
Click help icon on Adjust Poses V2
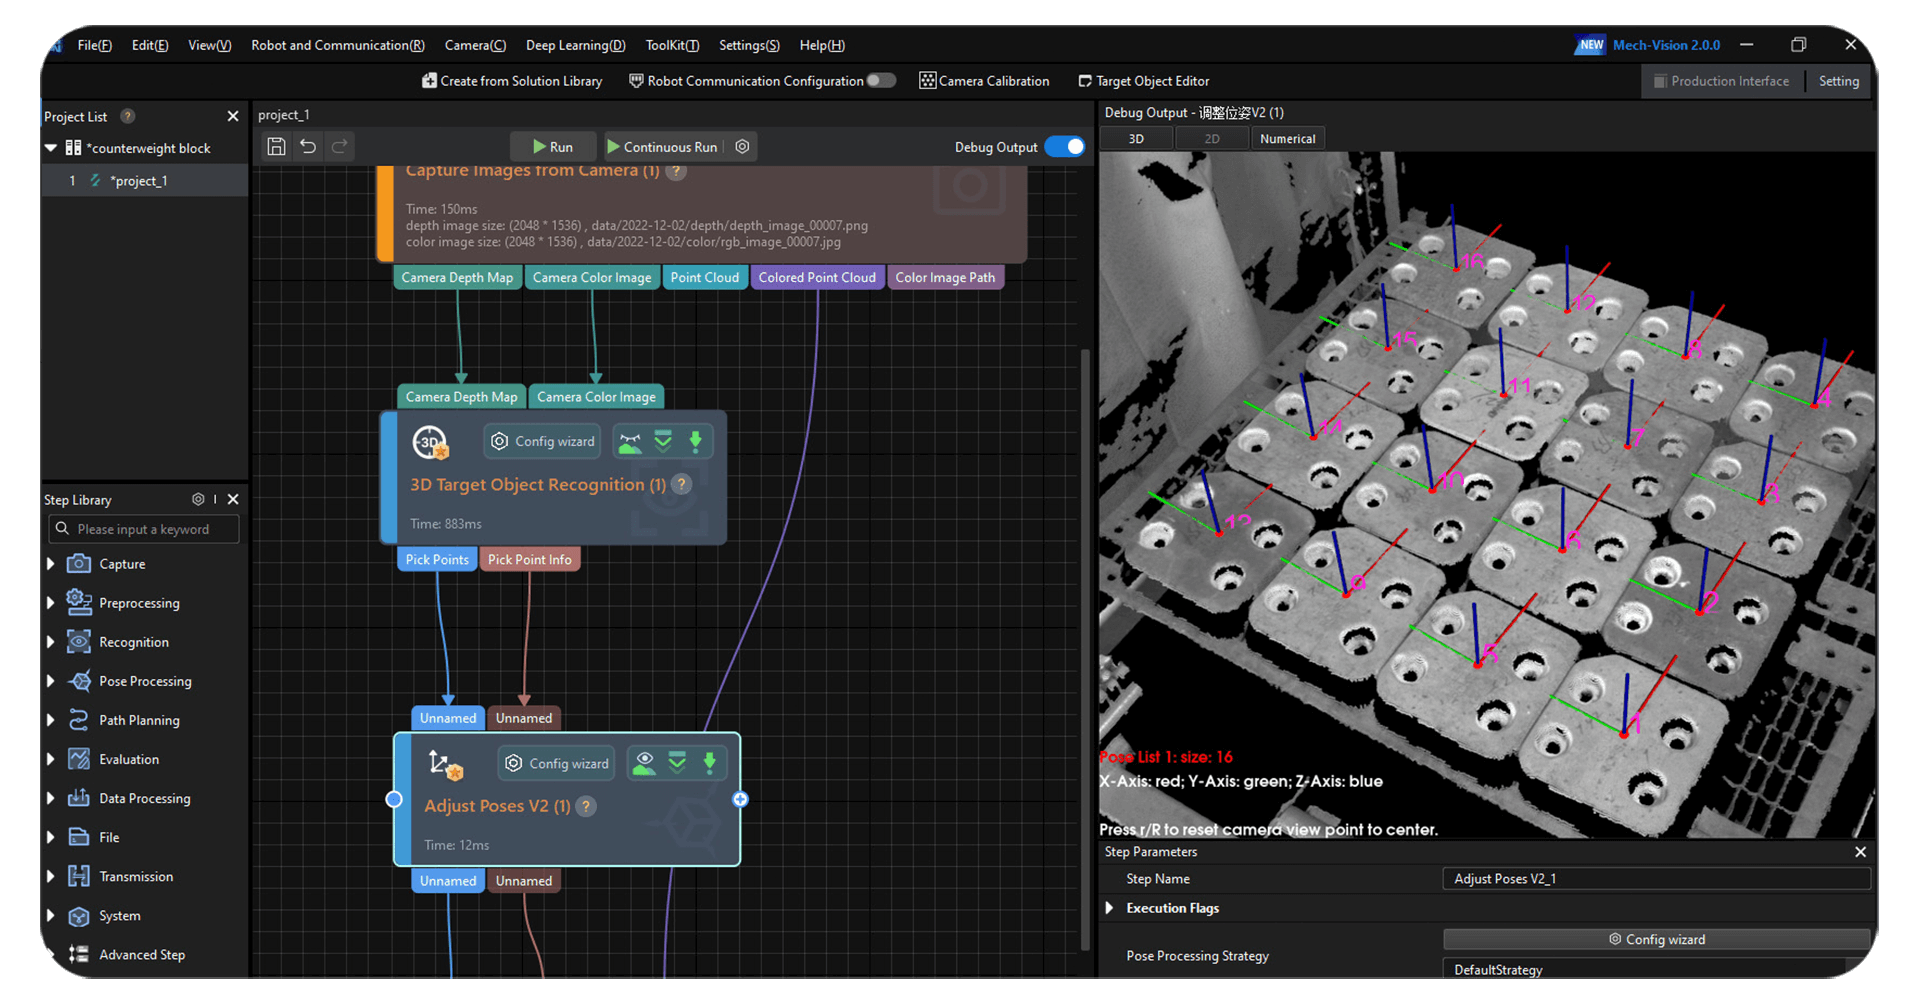[587, 806]
